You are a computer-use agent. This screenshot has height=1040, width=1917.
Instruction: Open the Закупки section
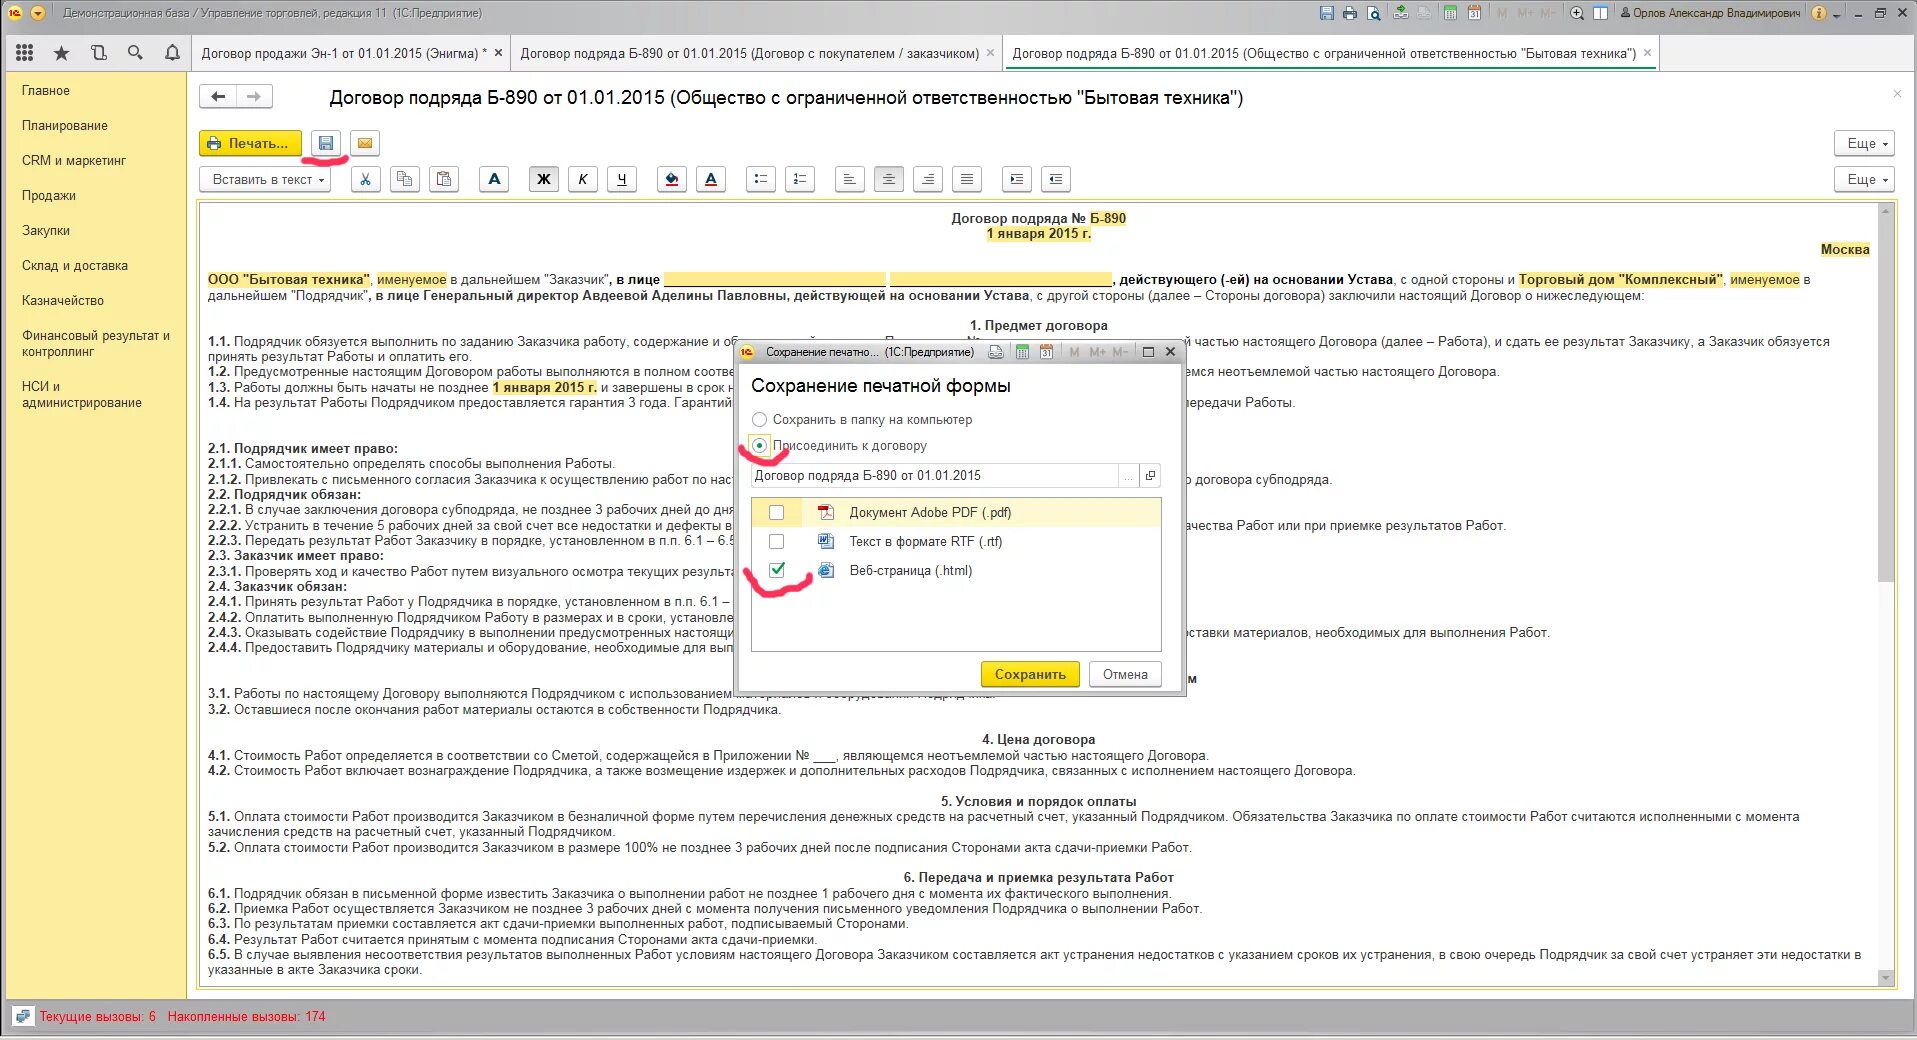46,231
